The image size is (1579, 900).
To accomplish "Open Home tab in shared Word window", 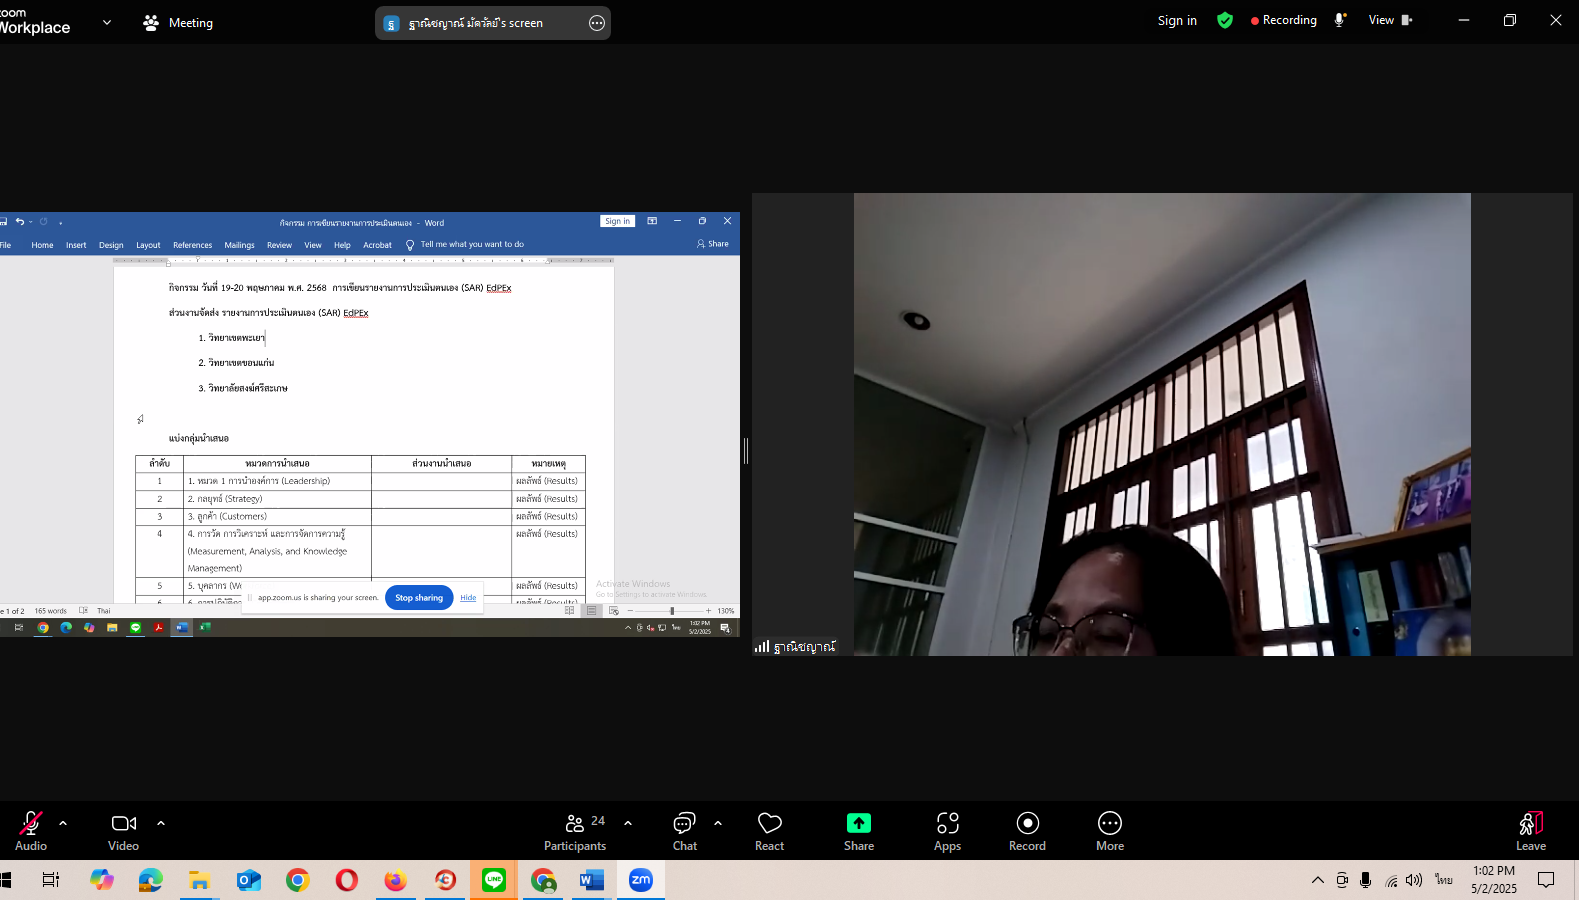I will click(x=42, y=245).
